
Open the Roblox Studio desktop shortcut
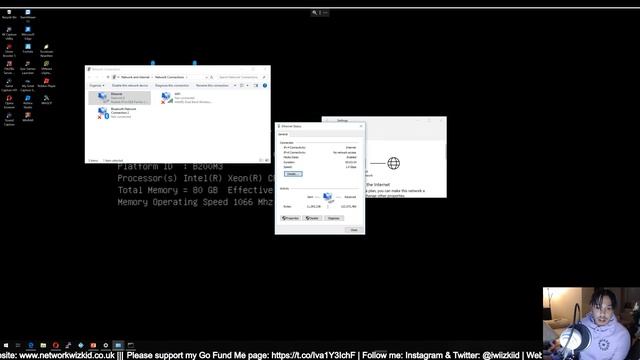click(28, 102)
